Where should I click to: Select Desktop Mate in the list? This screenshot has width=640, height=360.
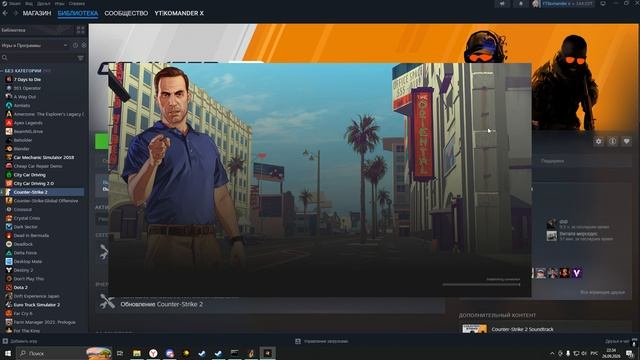point(28,261)
